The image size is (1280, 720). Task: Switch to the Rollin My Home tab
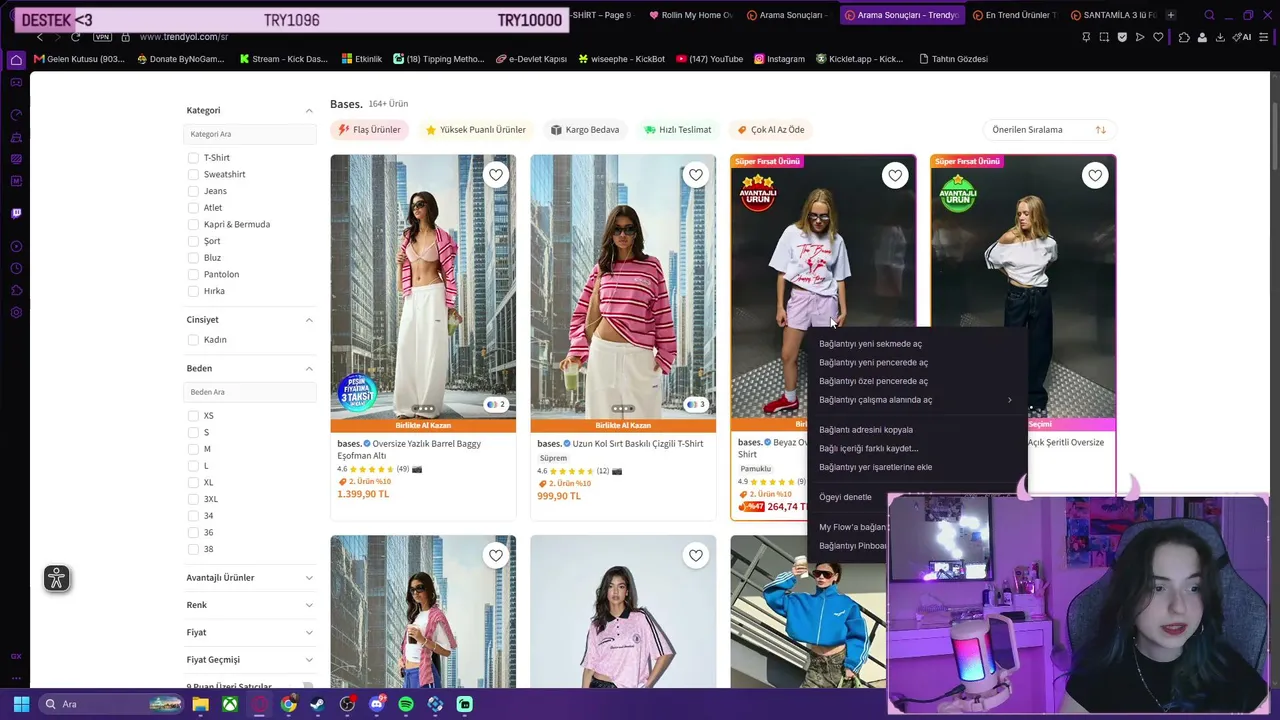click(691, 15)
